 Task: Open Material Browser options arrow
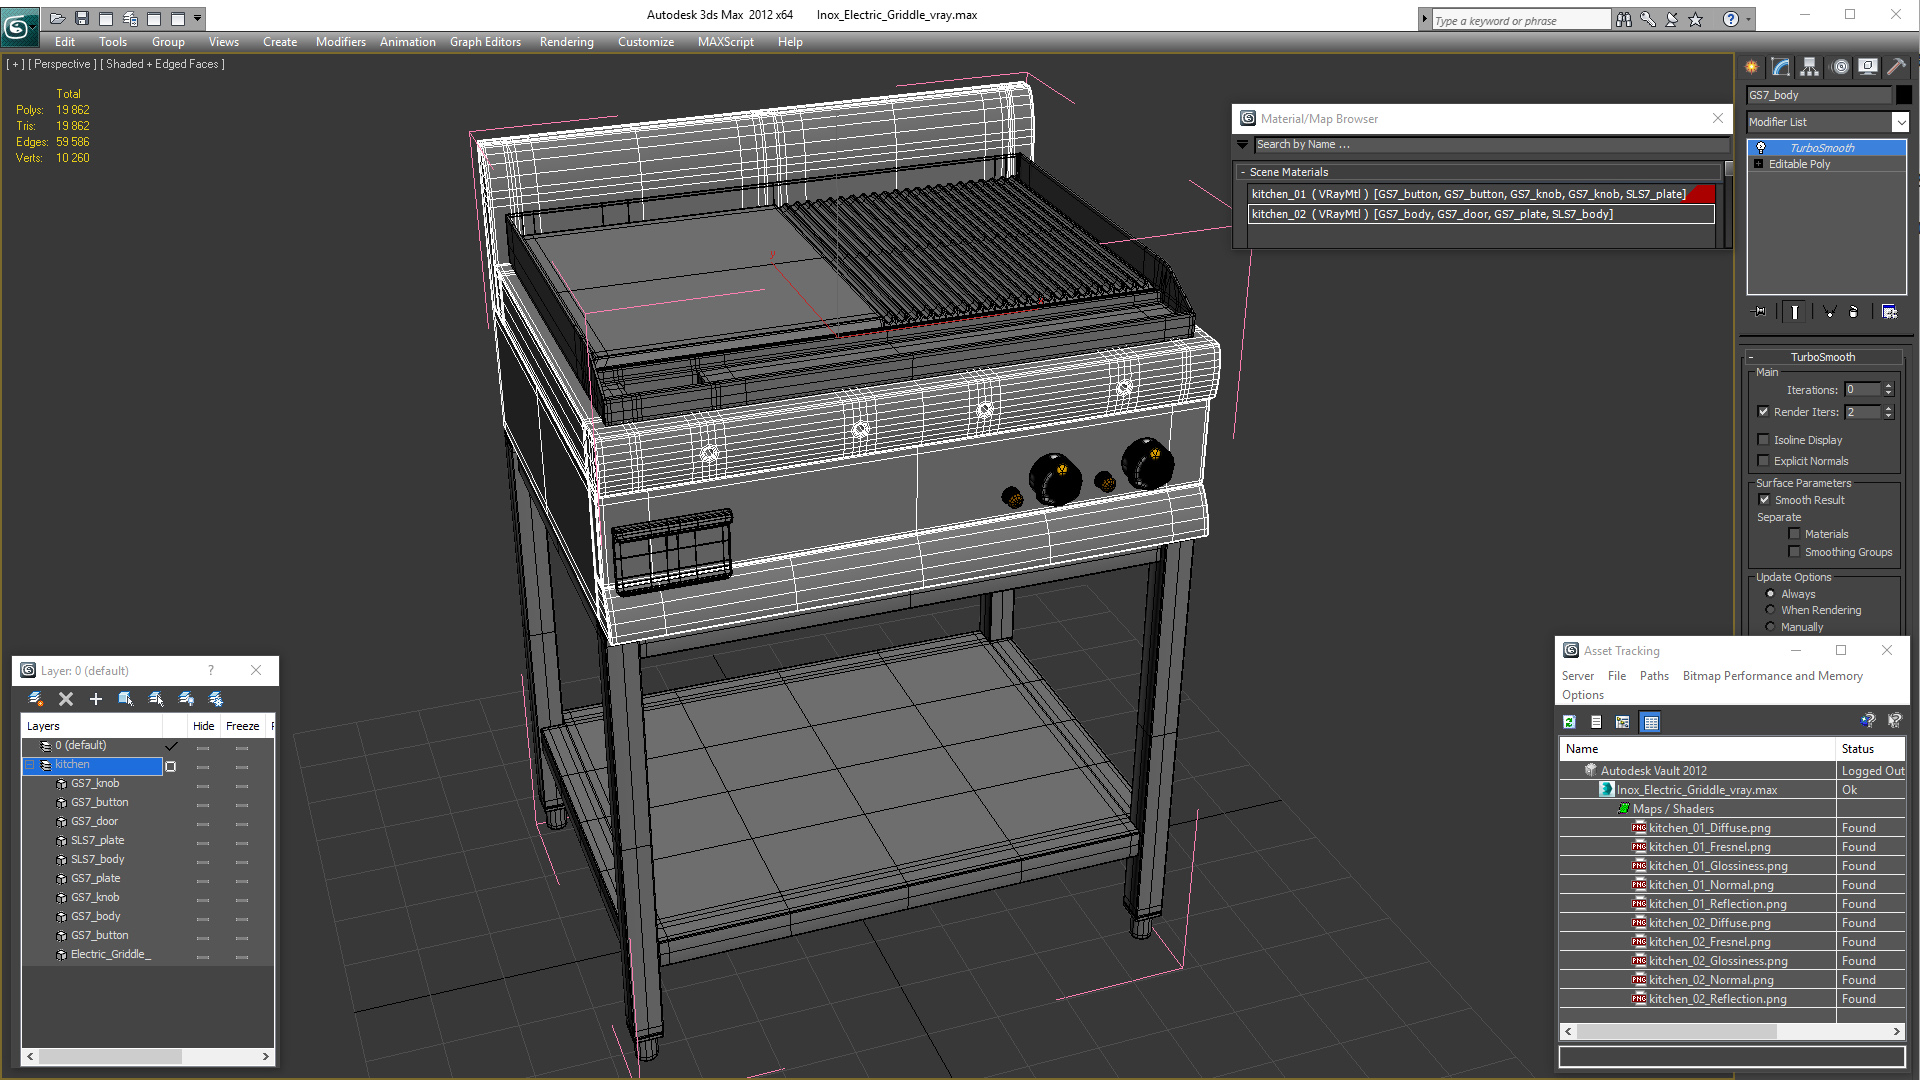(1243, 145)
